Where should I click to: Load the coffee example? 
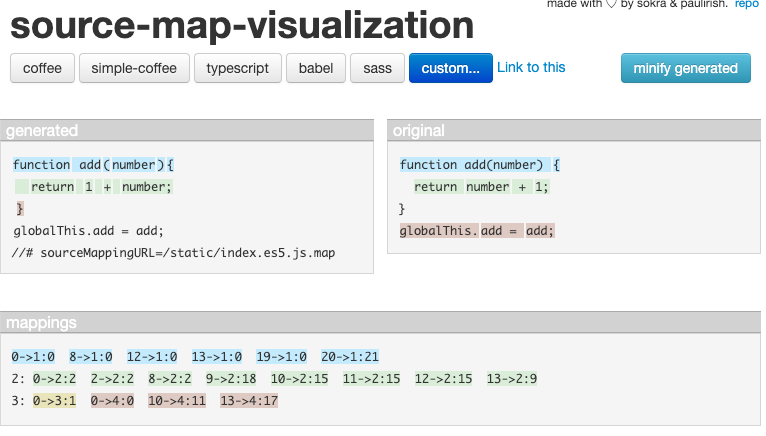42,68
